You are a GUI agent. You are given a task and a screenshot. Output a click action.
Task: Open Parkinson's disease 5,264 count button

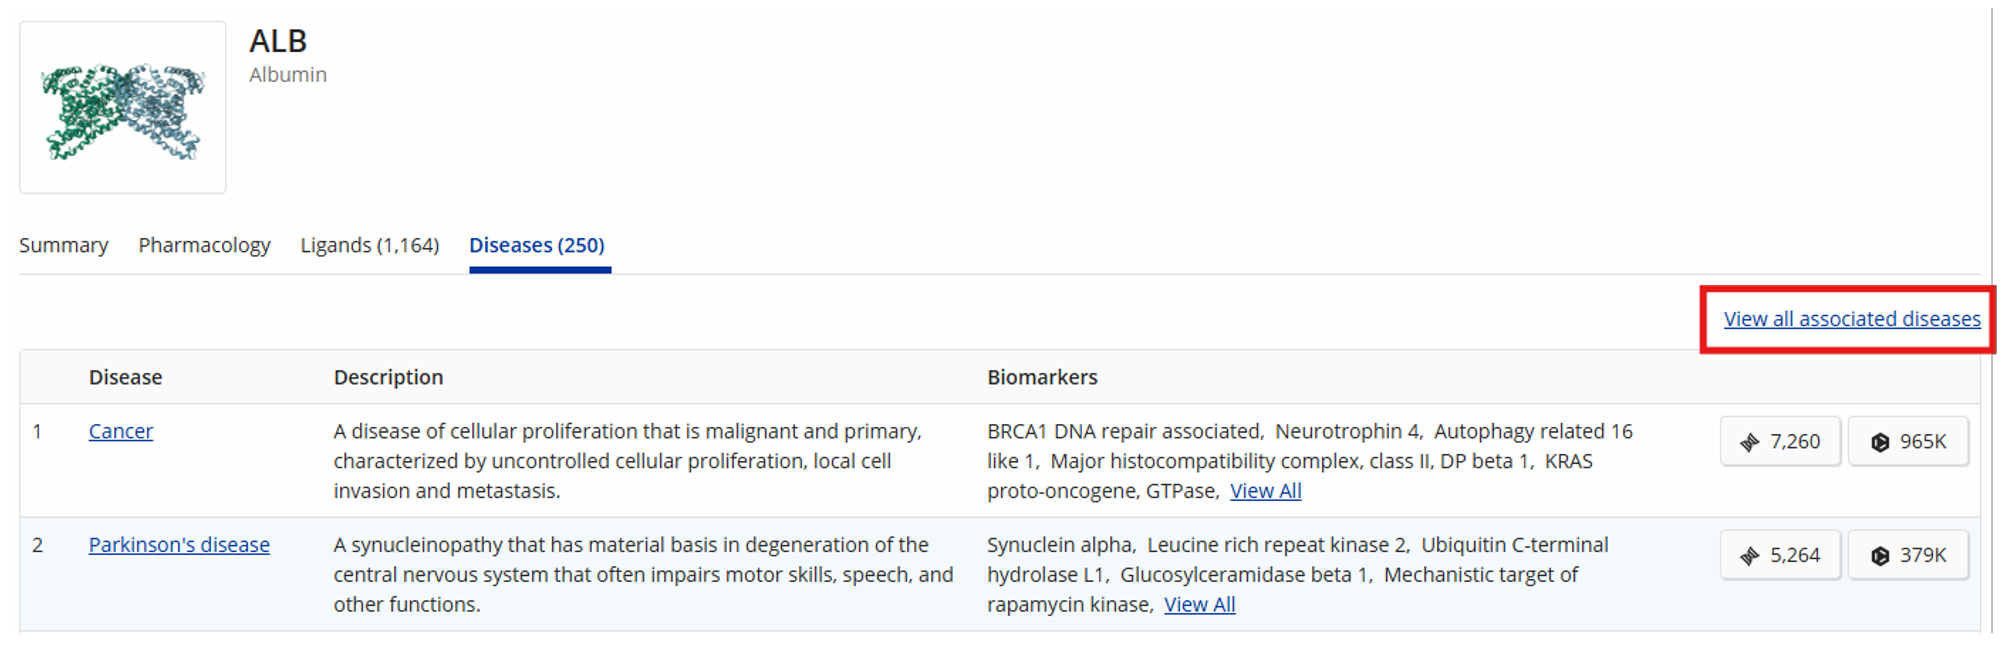click(x=1780, y=555)
